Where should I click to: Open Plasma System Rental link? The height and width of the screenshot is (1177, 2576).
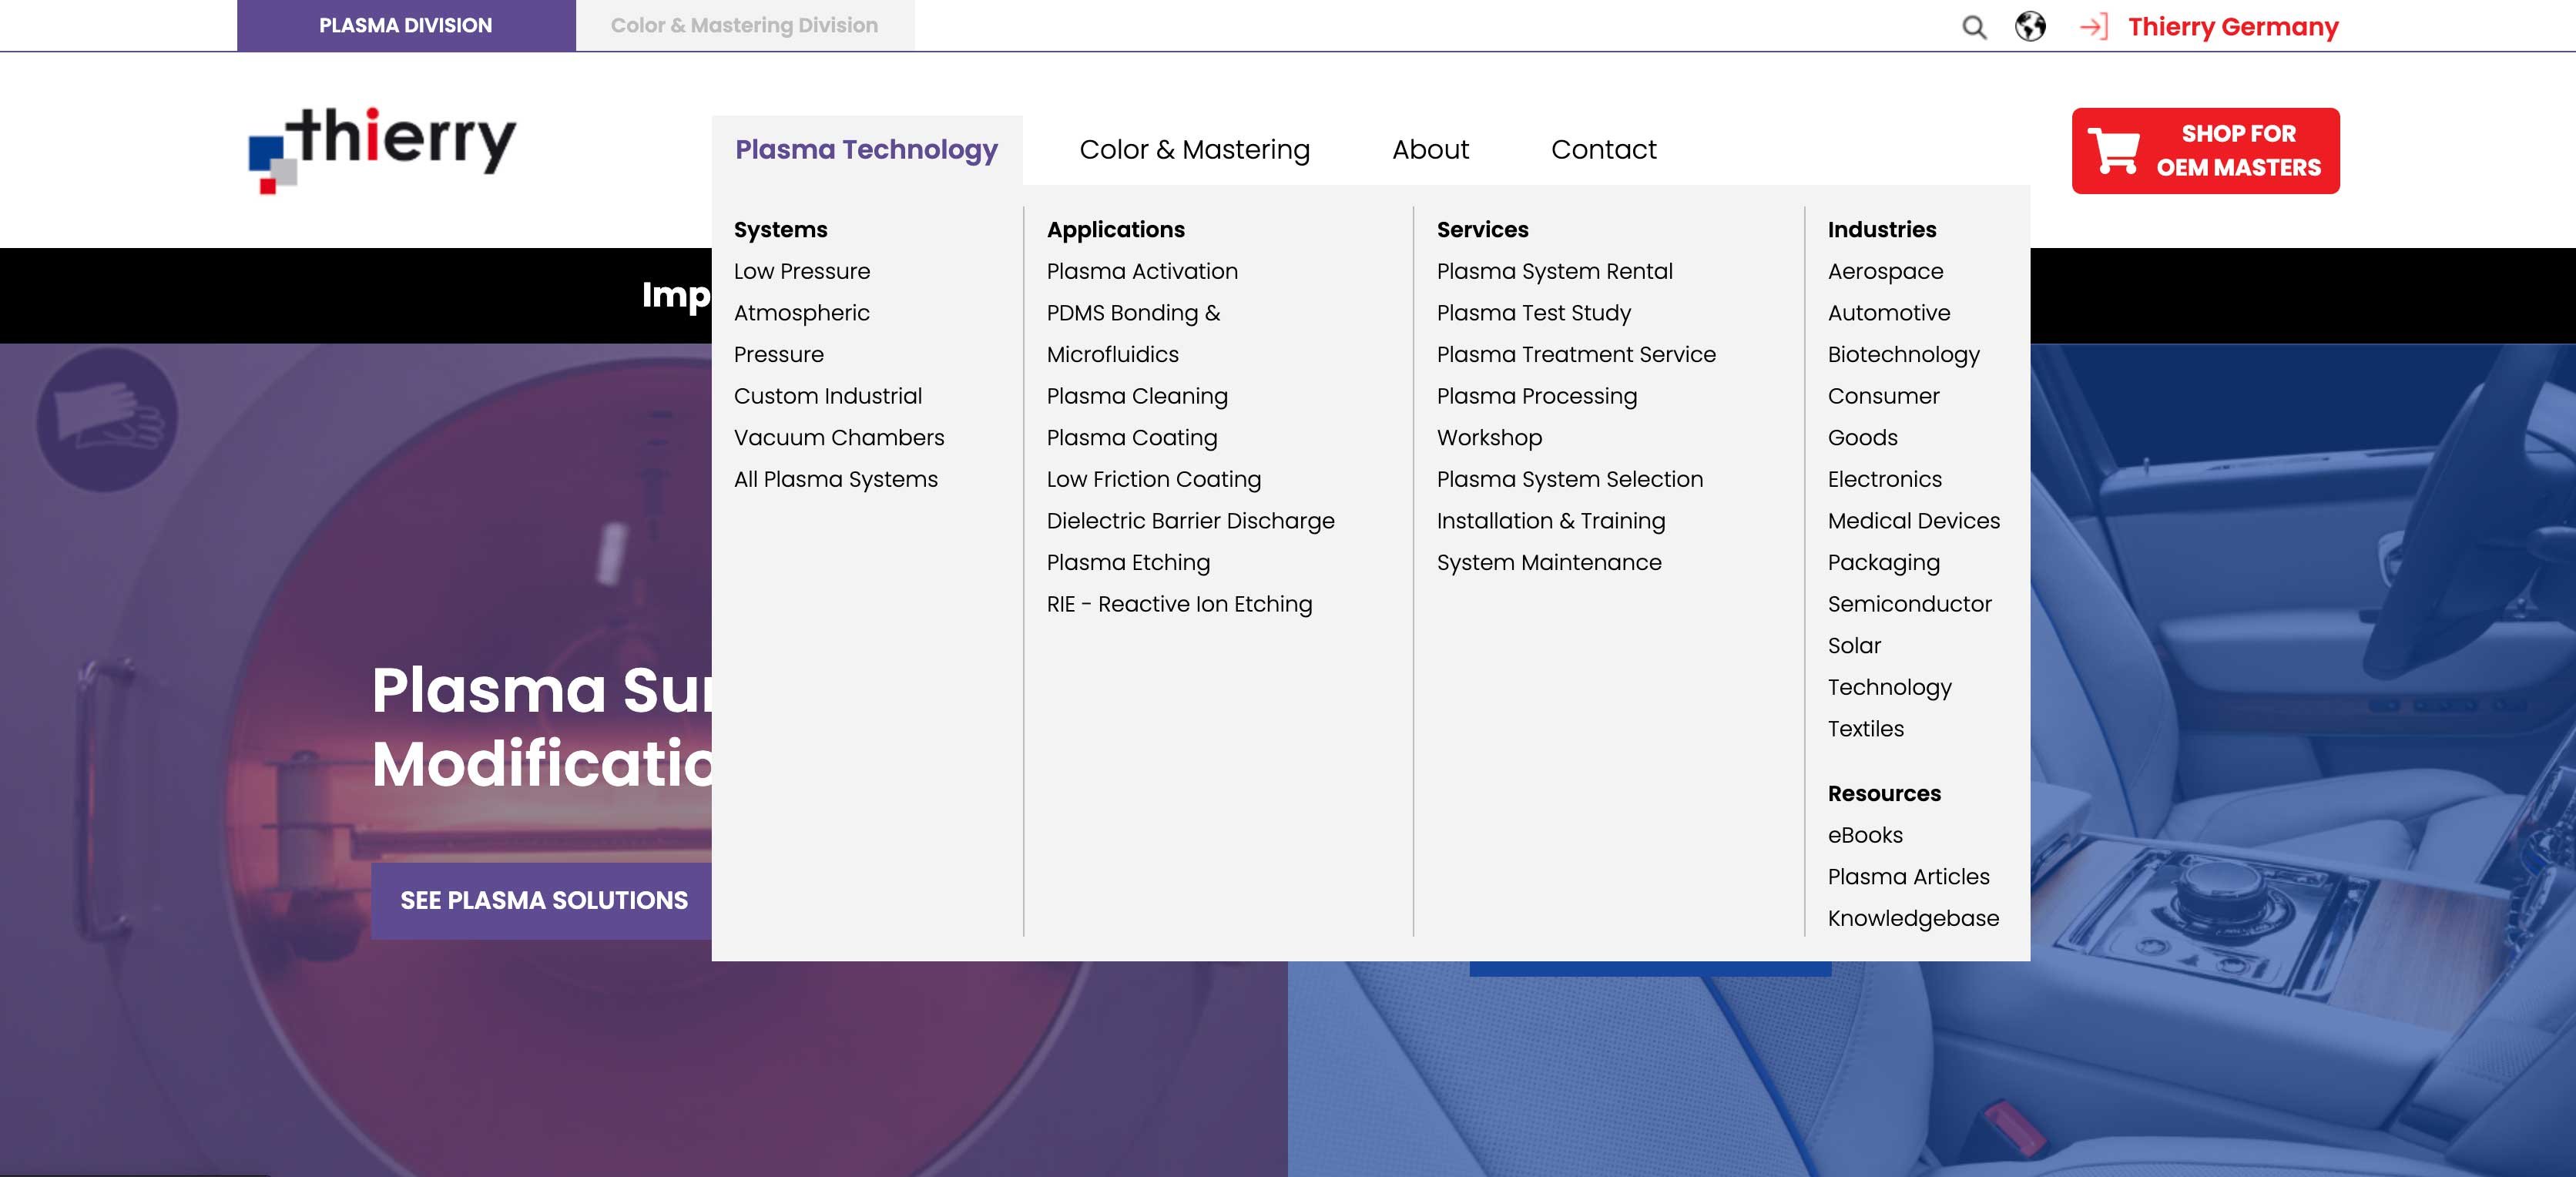pyautogui.click(x=1554, y=271)
